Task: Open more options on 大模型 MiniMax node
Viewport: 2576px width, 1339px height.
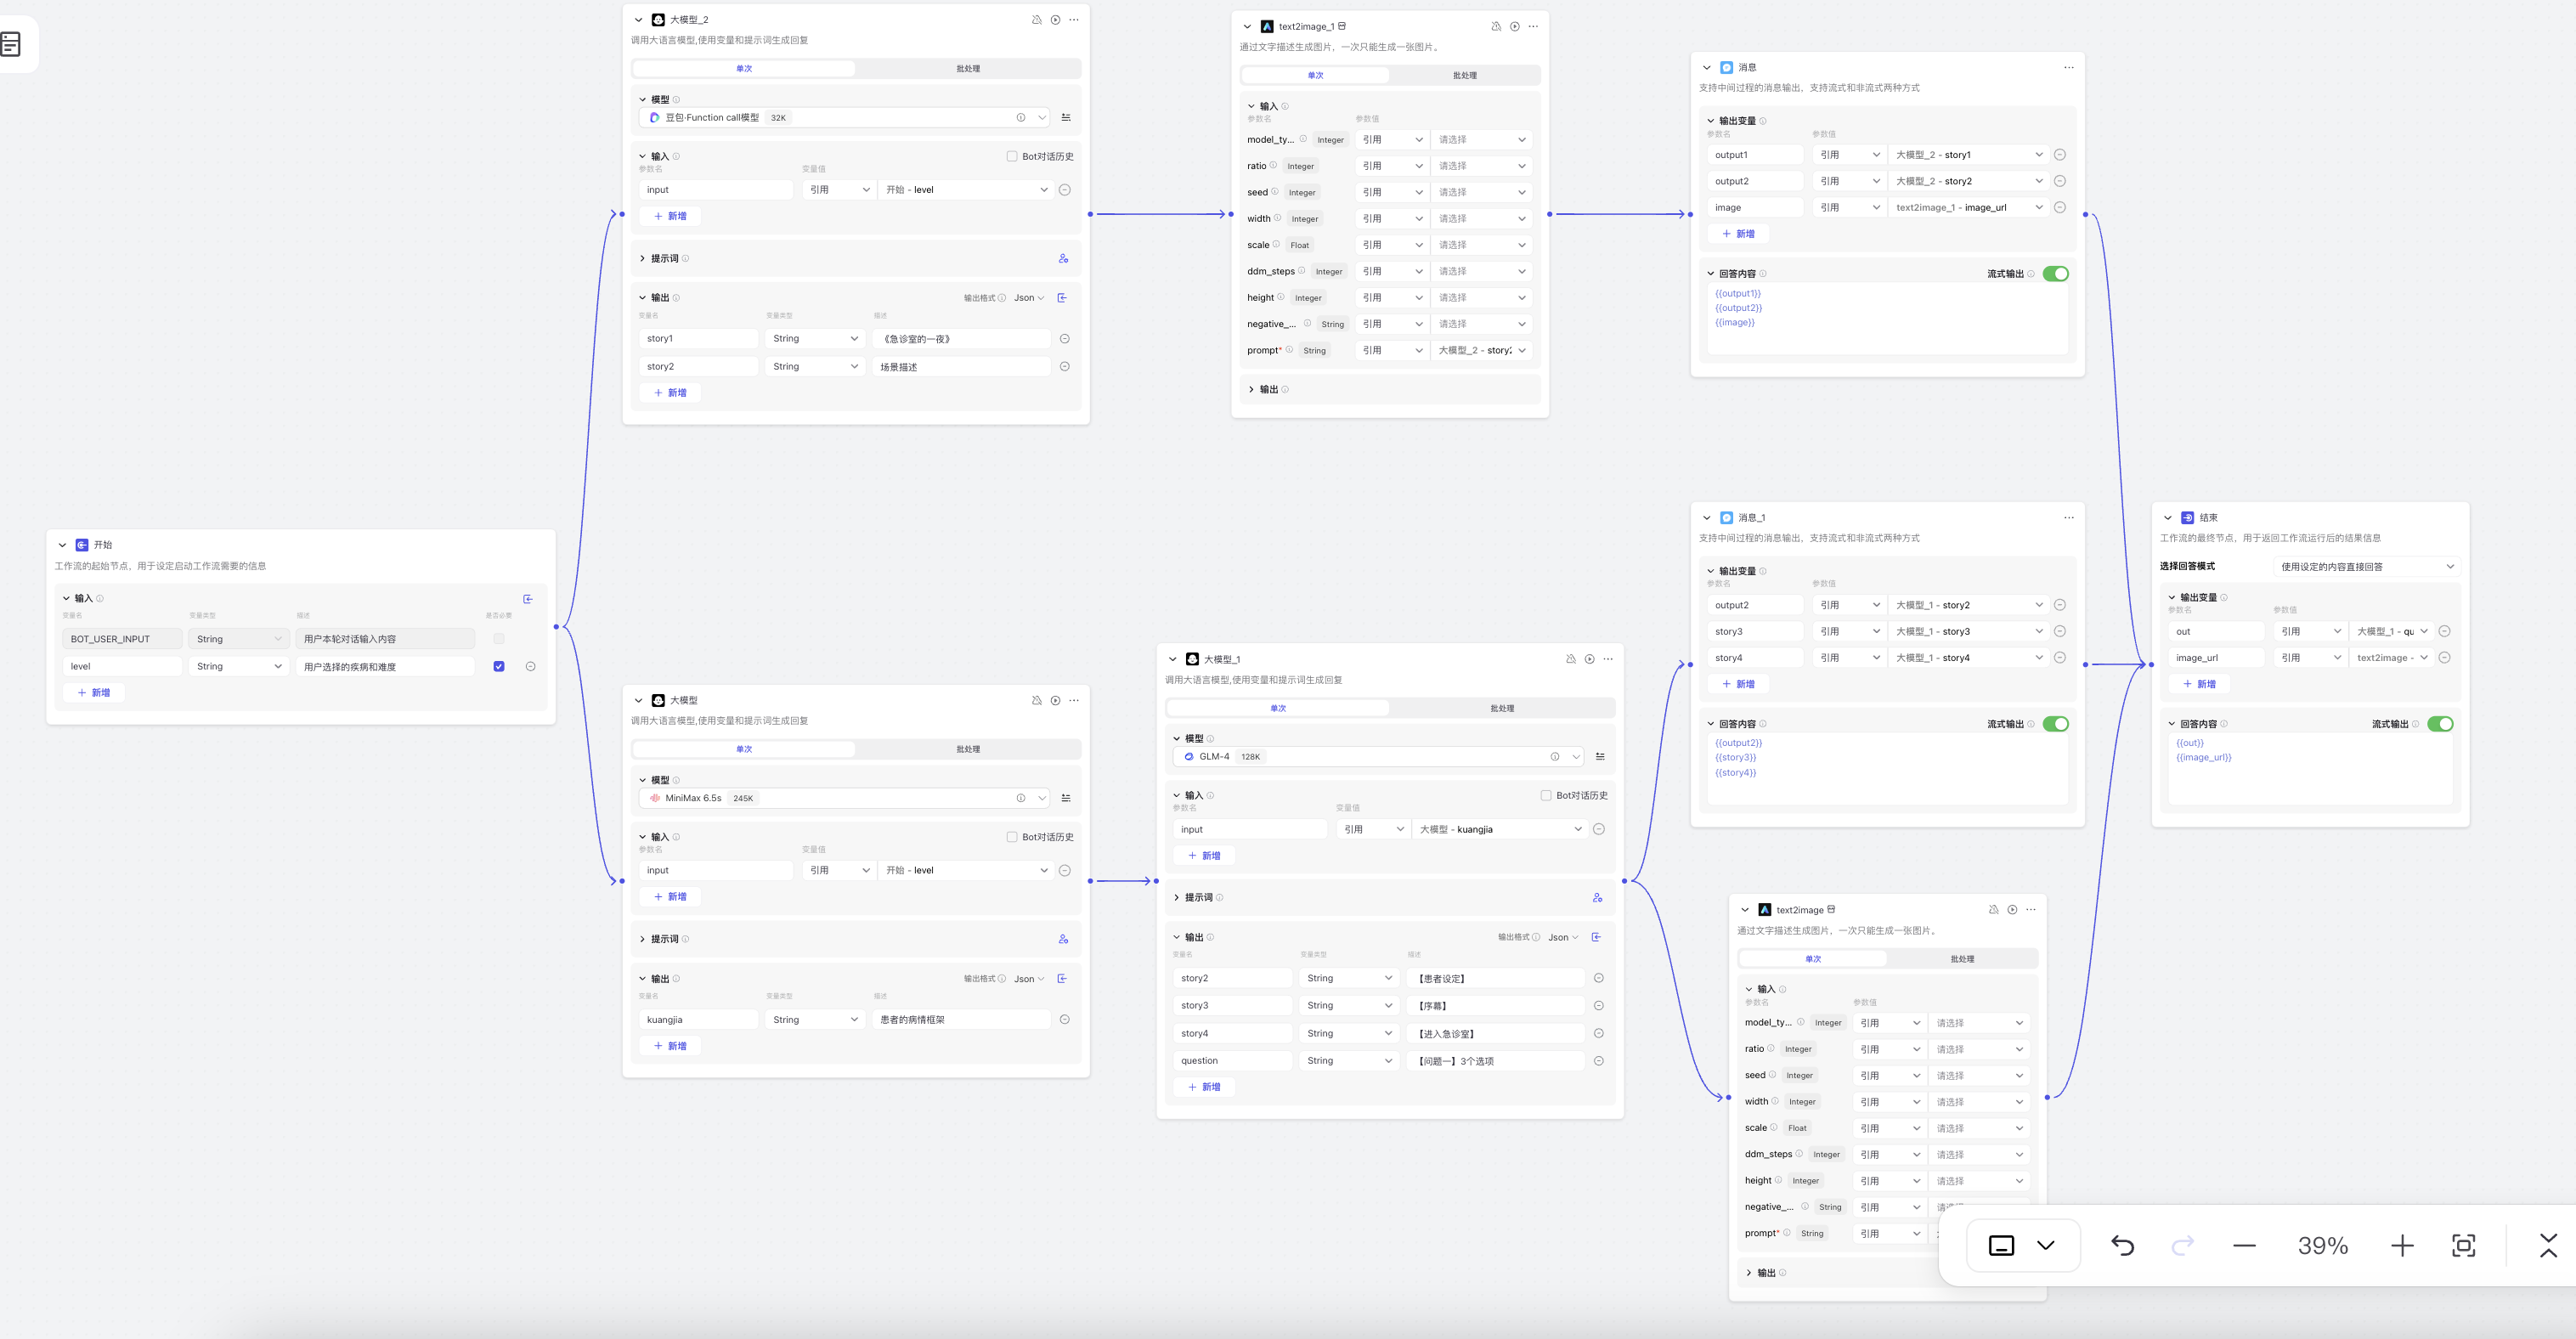Action: click(x=1074, y=701)
